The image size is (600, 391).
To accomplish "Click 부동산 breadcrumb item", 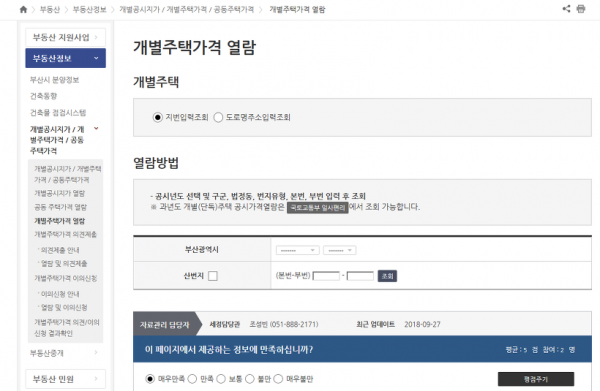I will pos(50,10).
